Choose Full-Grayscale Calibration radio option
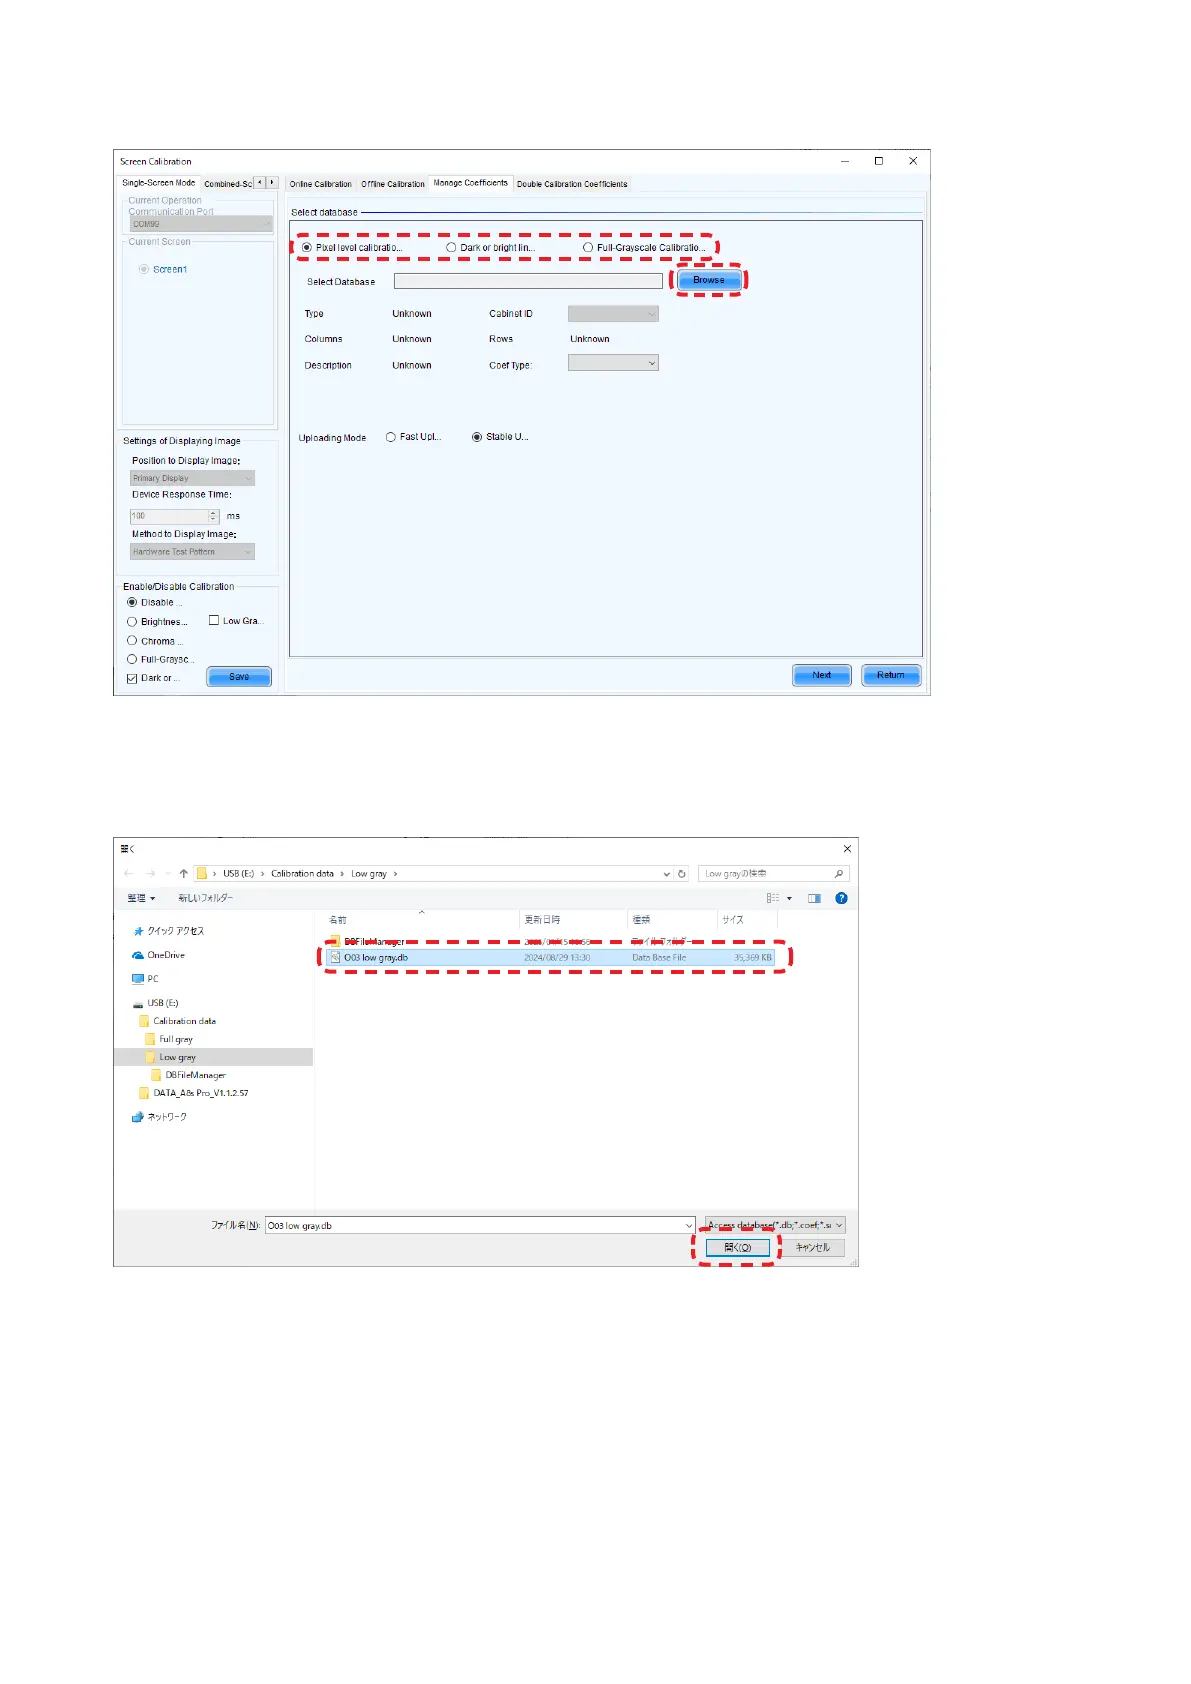 tap(588, 248)
